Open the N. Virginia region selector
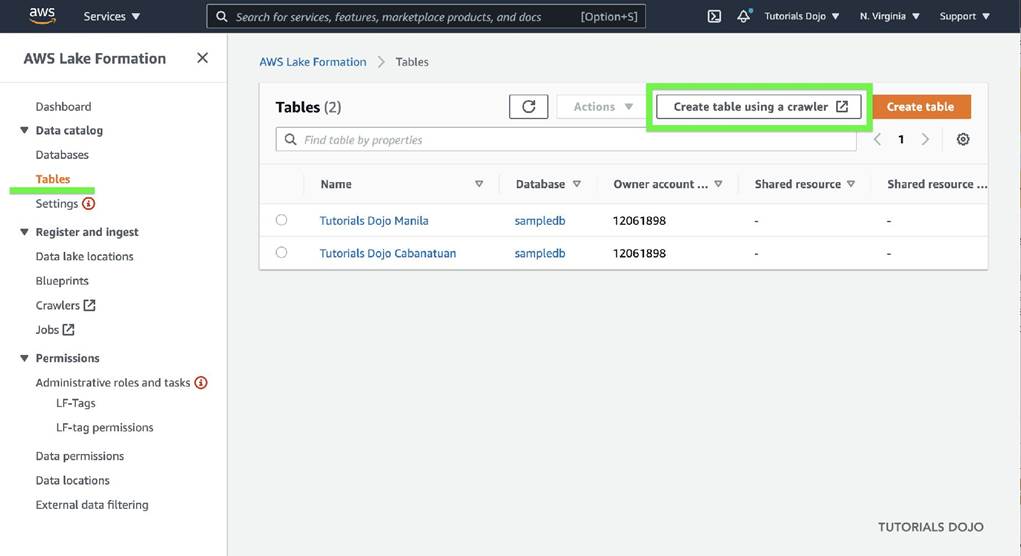This screenshot has width=1021, height=556. pos(889,16)
